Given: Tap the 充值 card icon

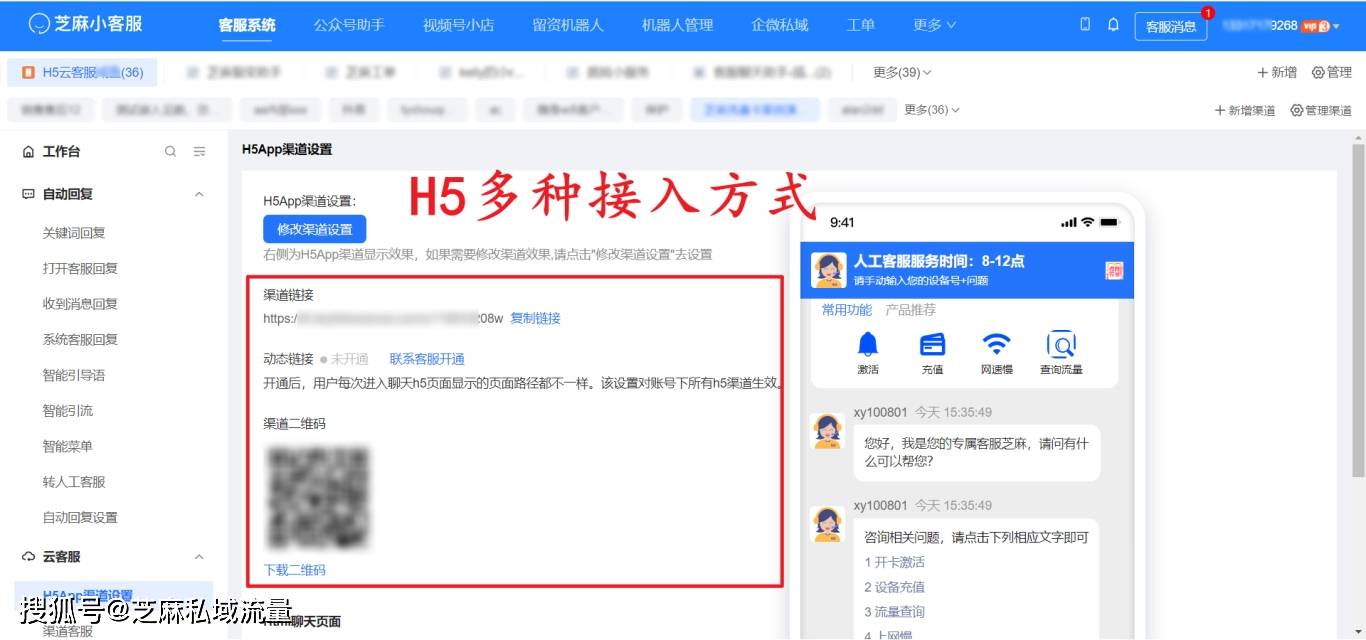Looking at the screenshot, I should click(932, 345).
